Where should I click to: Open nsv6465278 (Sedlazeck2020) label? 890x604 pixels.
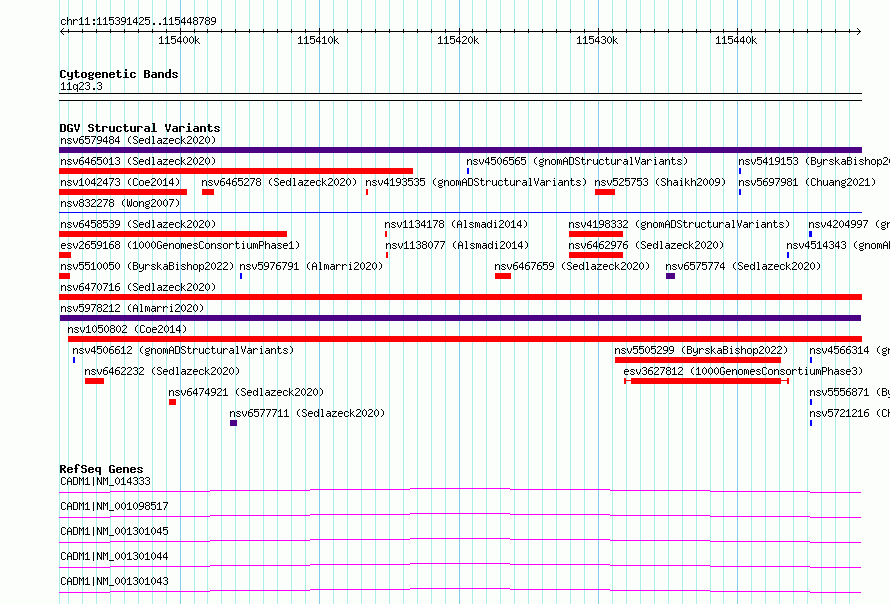tap(279, 182)
